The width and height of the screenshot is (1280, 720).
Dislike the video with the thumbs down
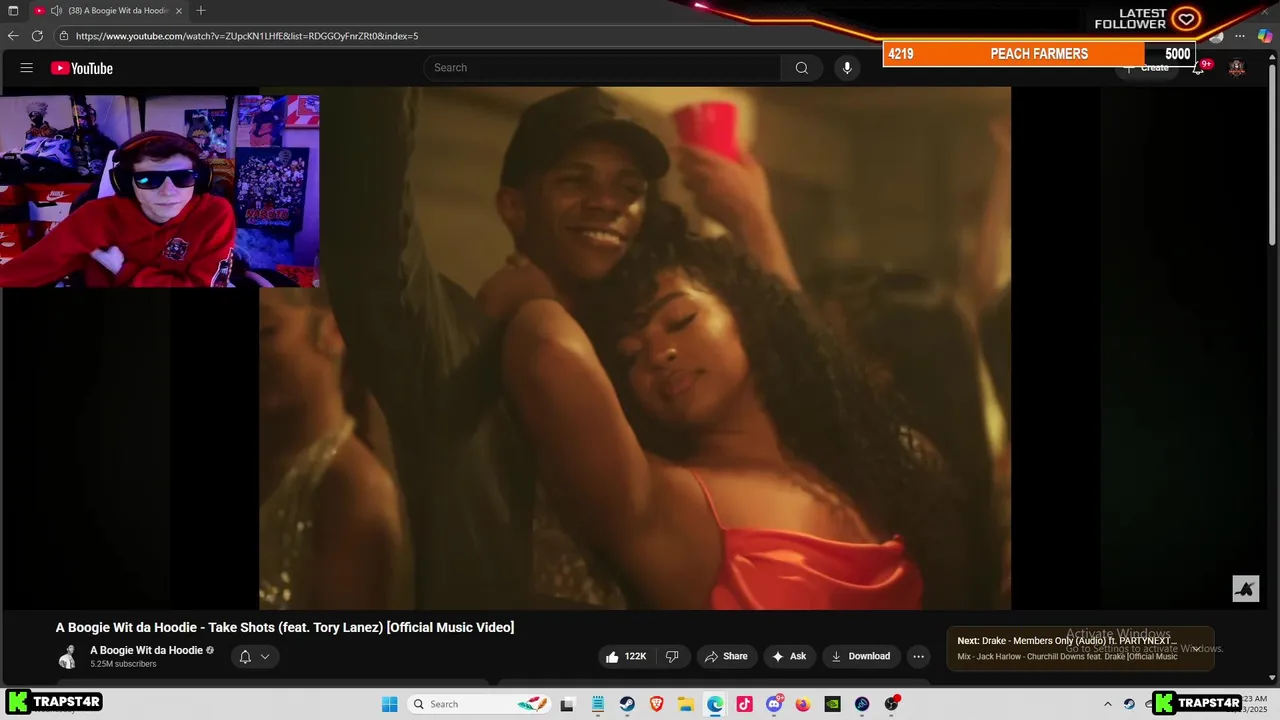(x=672, y=656)
